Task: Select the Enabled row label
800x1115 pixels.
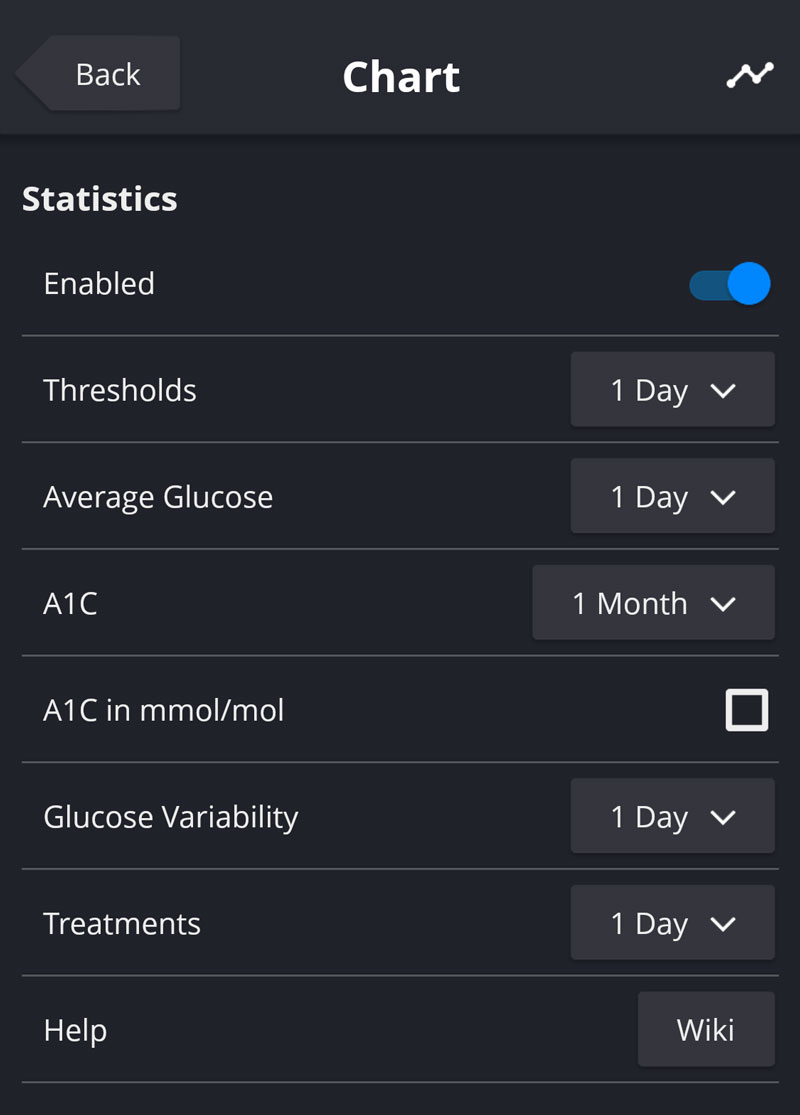Action: (x=99, y=284)
